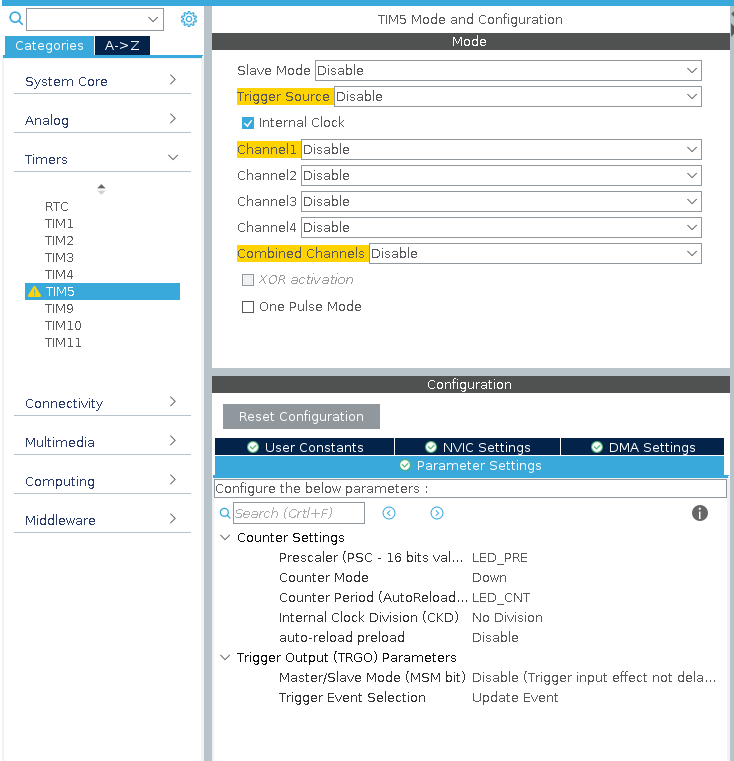Open the Slave Mode dropdown
The image size is (734, 761).
click(508, 70)
